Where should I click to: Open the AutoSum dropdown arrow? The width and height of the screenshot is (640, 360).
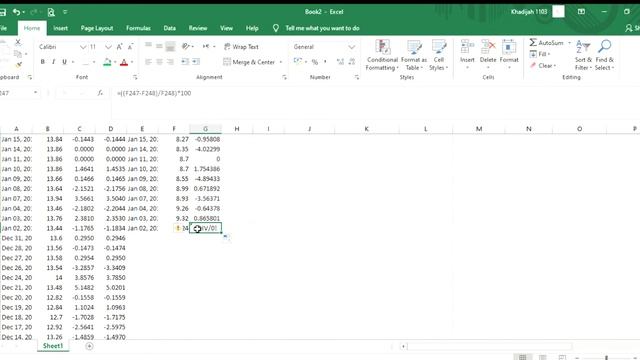pyautogui.click(x=569, y=43)
